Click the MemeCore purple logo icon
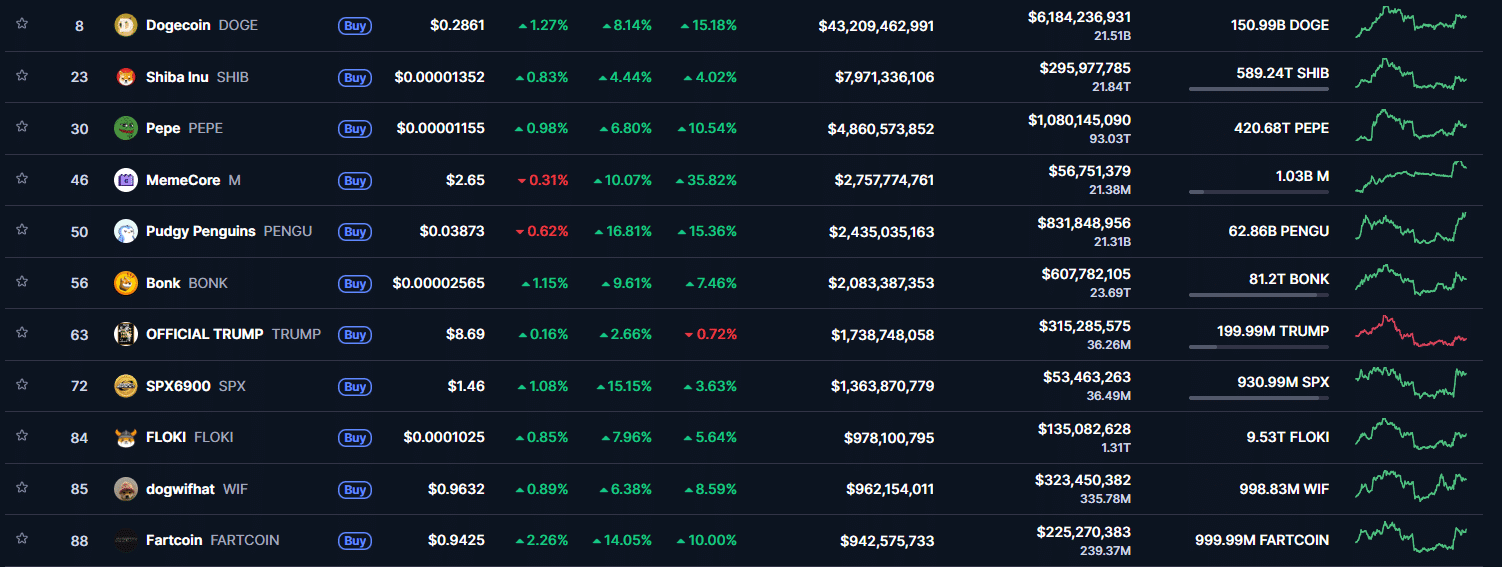1502x567 pixels. (126, 180)
